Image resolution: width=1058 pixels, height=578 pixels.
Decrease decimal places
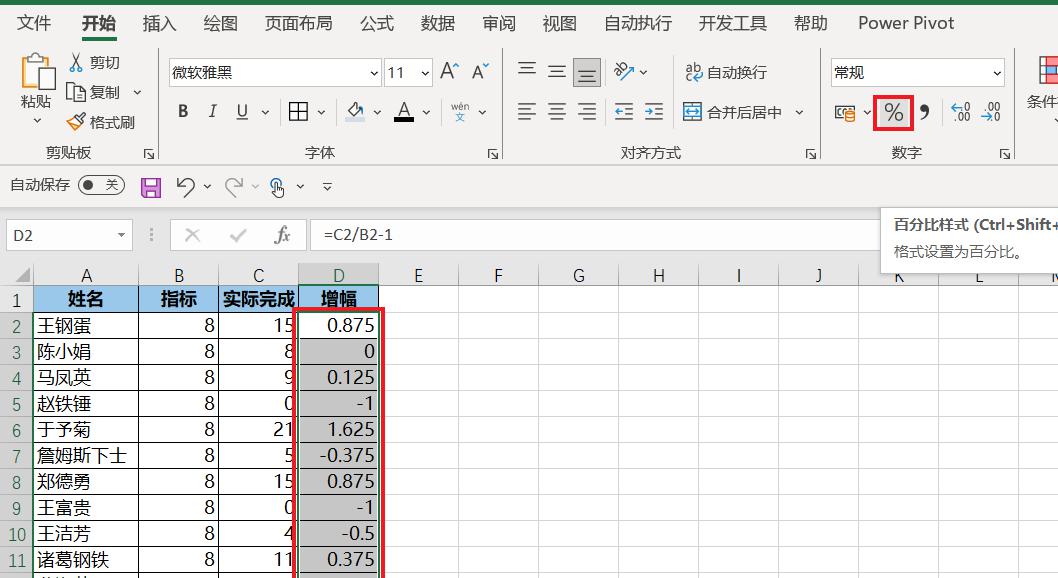(x=991, y=112)
